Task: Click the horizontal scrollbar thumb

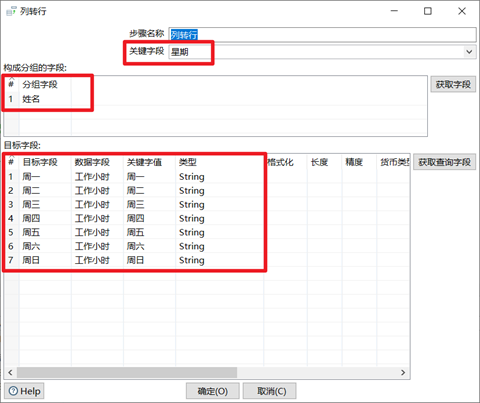Action: pos(127,372)
